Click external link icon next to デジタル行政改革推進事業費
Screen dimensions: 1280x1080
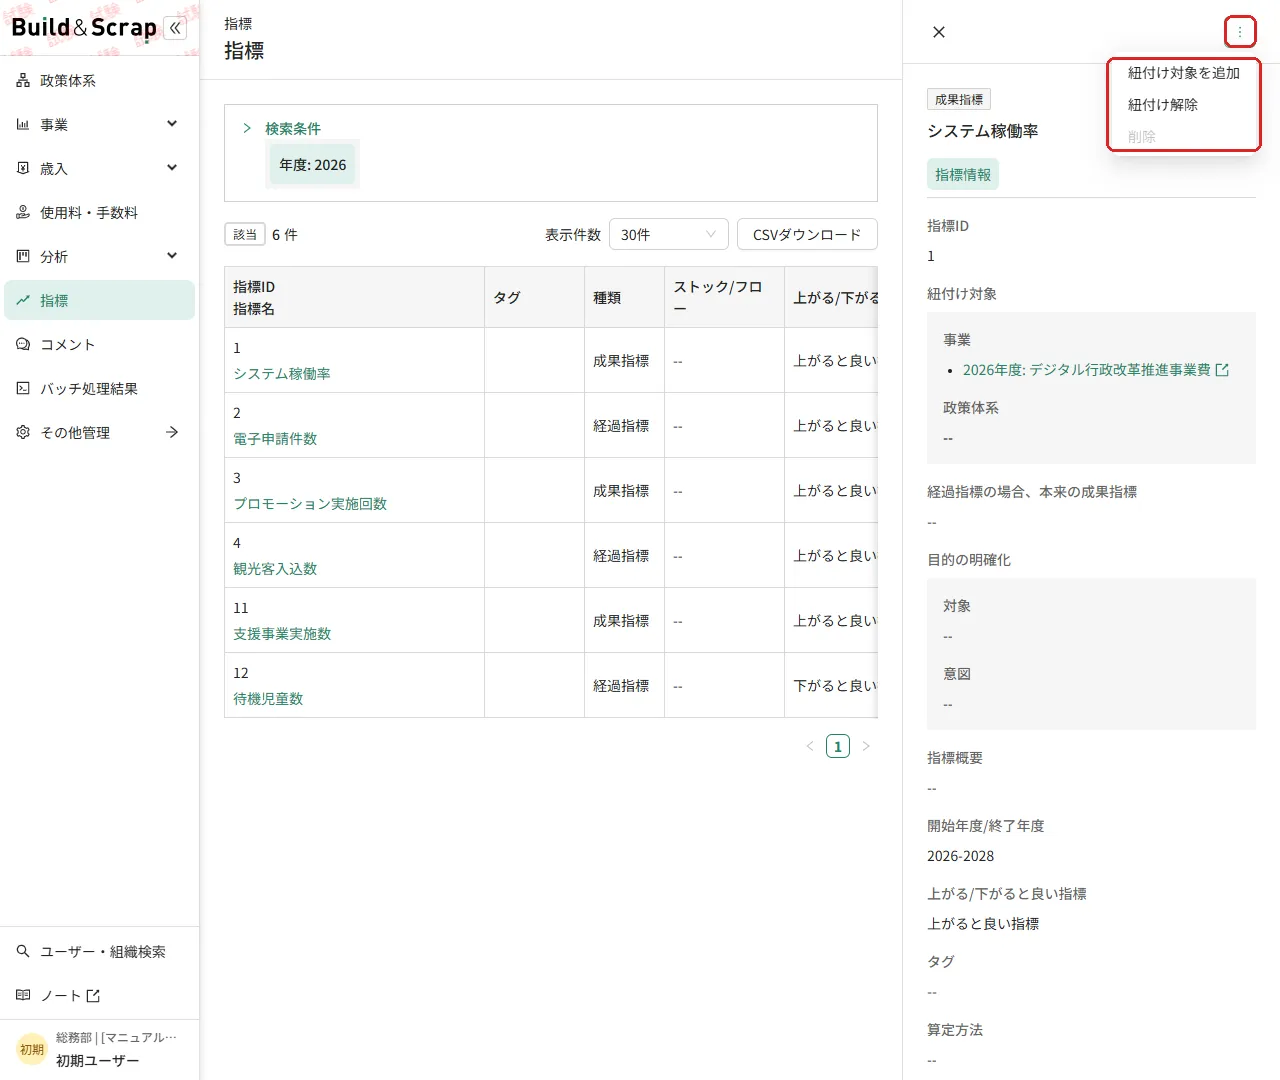(x=1221, y=370)
